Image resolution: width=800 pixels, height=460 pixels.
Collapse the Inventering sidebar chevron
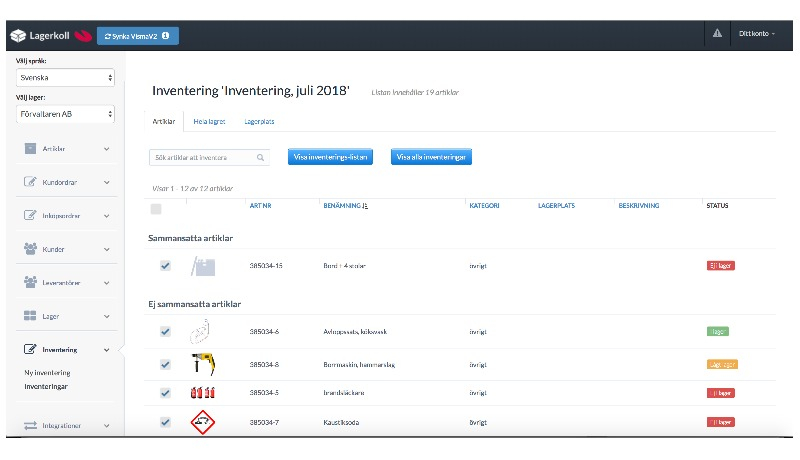107,350
